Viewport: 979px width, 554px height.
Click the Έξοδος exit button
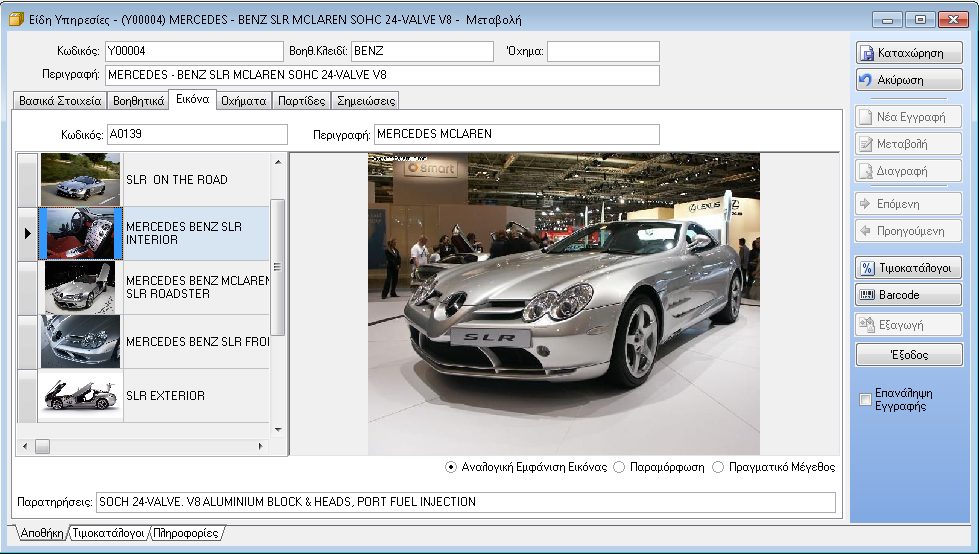909,355
